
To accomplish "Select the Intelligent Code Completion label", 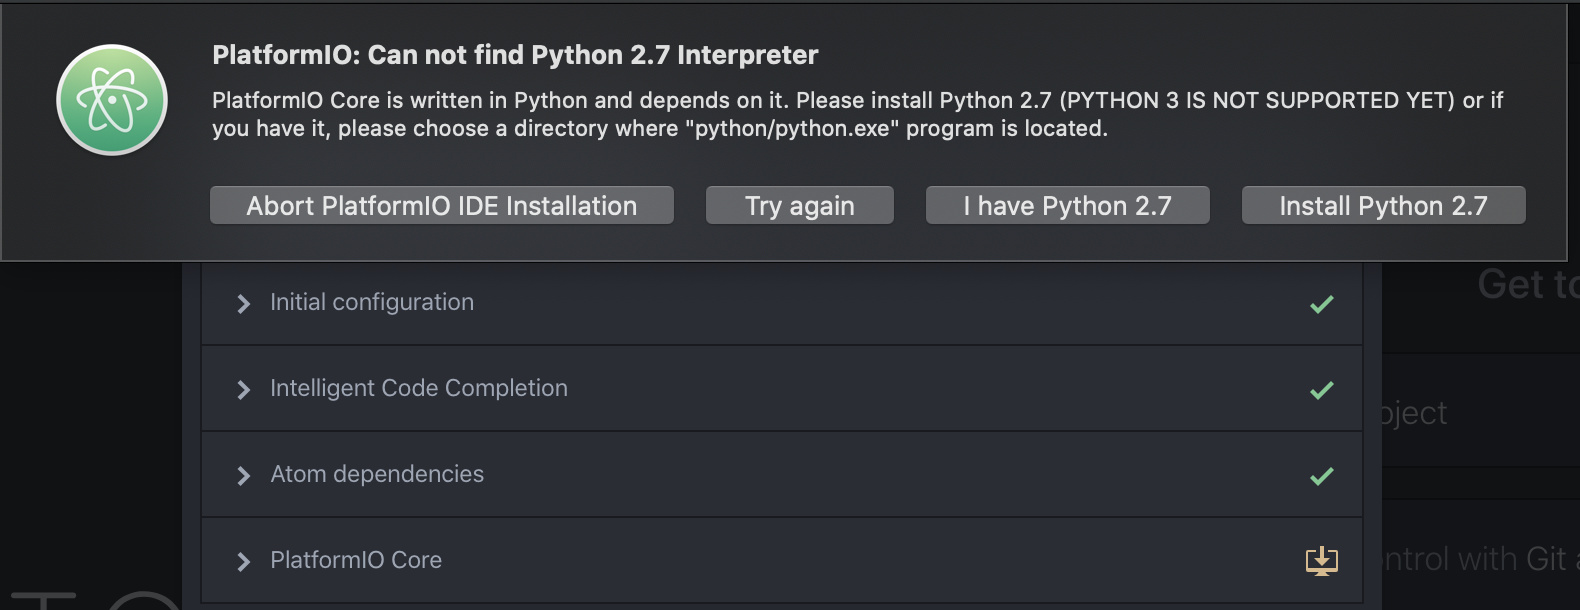I will click(x=418, y=388).
